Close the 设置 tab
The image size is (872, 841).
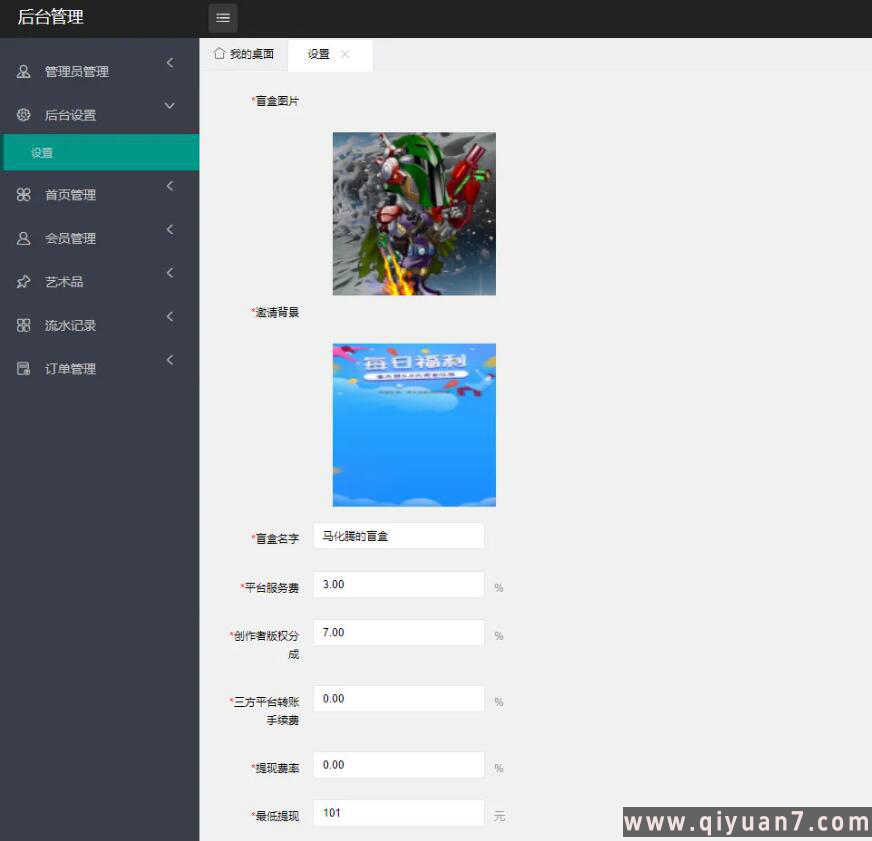pyautogui.click(x=345, y=55)
